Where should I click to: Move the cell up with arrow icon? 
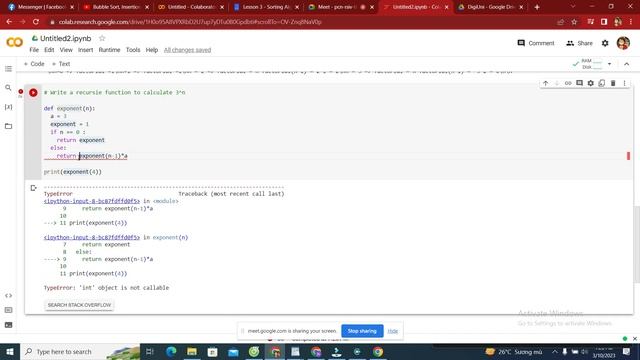tap(545, 83)
